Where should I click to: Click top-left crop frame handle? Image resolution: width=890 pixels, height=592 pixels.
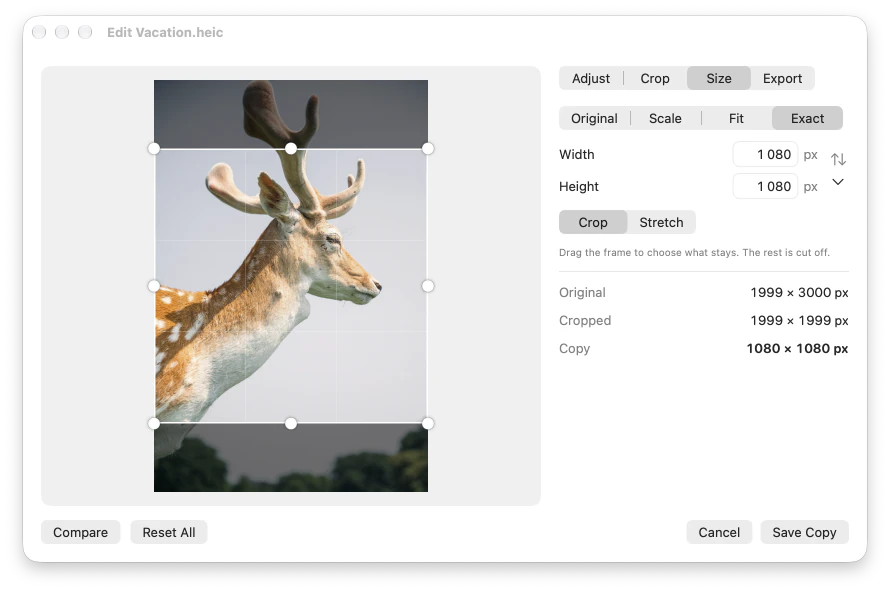[154, 148]
